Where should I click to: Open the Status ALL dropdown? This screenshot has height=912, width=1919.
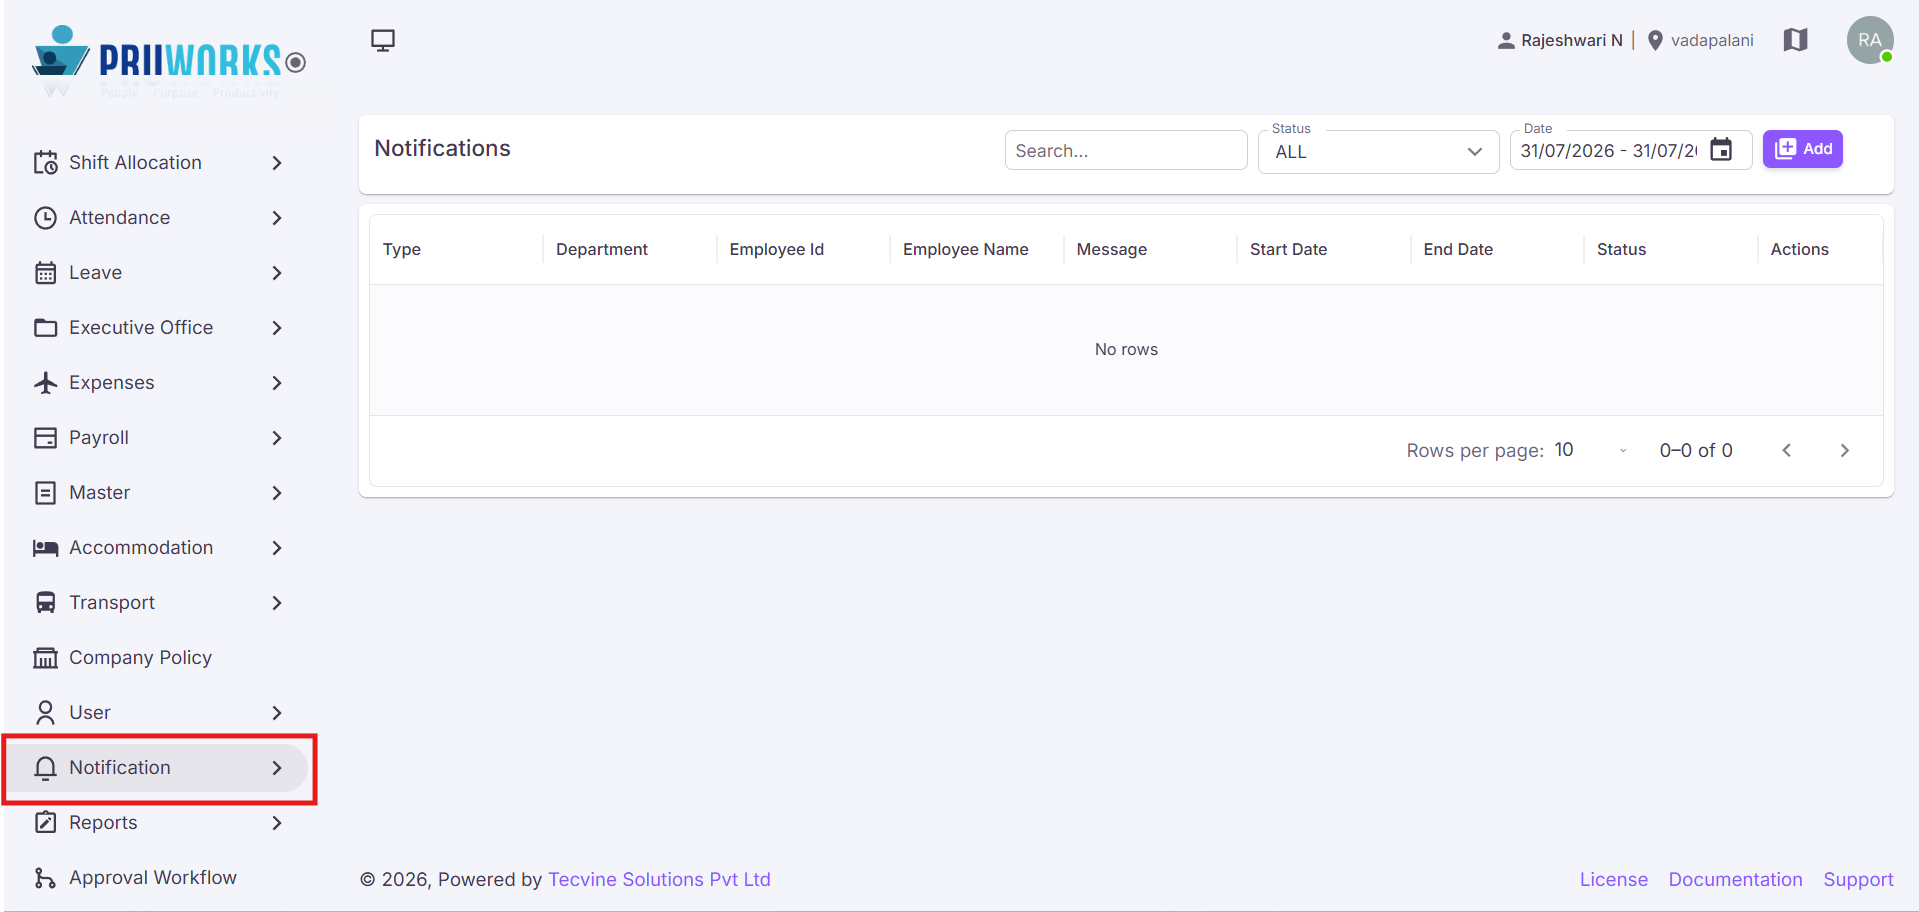1378,152
